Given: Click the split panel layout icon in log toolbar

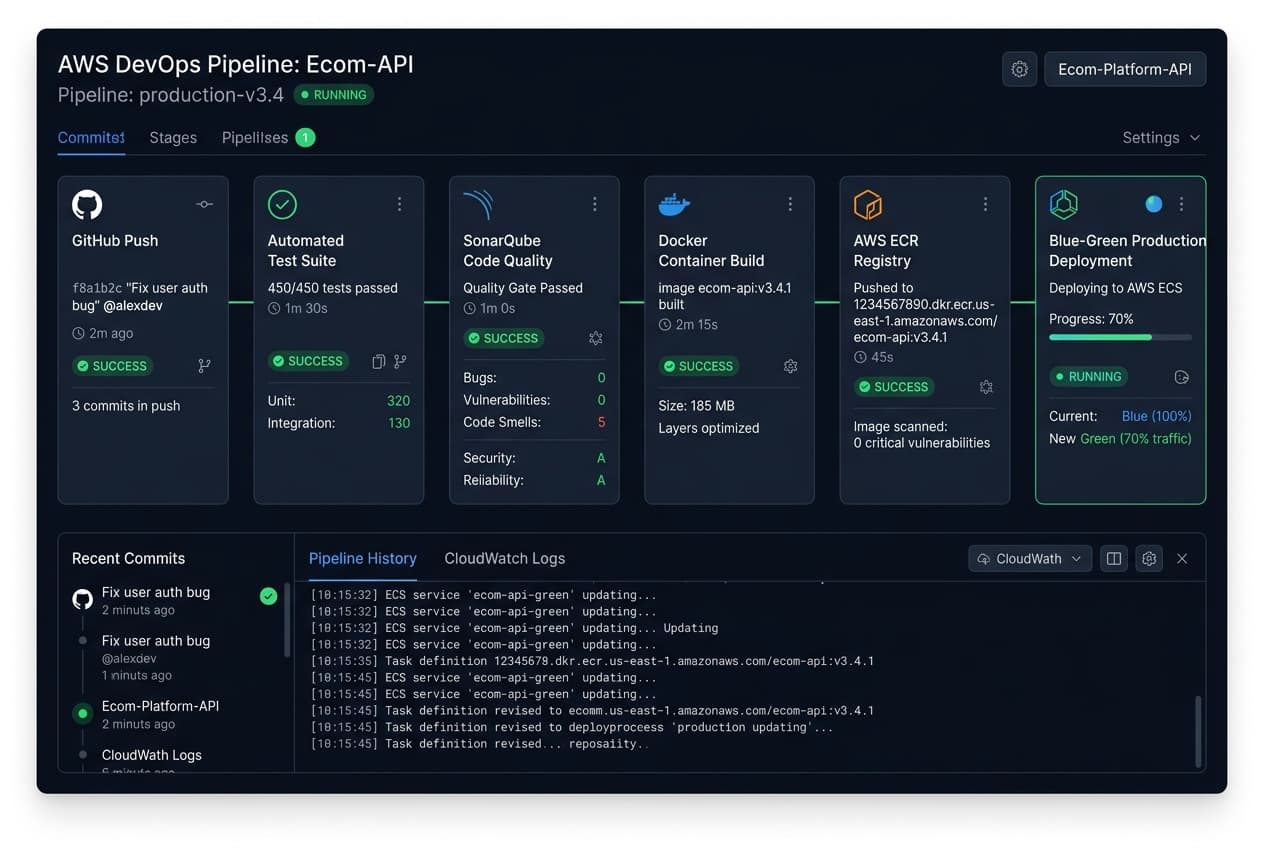Looking at the screenshot, I should (1114, 558).
